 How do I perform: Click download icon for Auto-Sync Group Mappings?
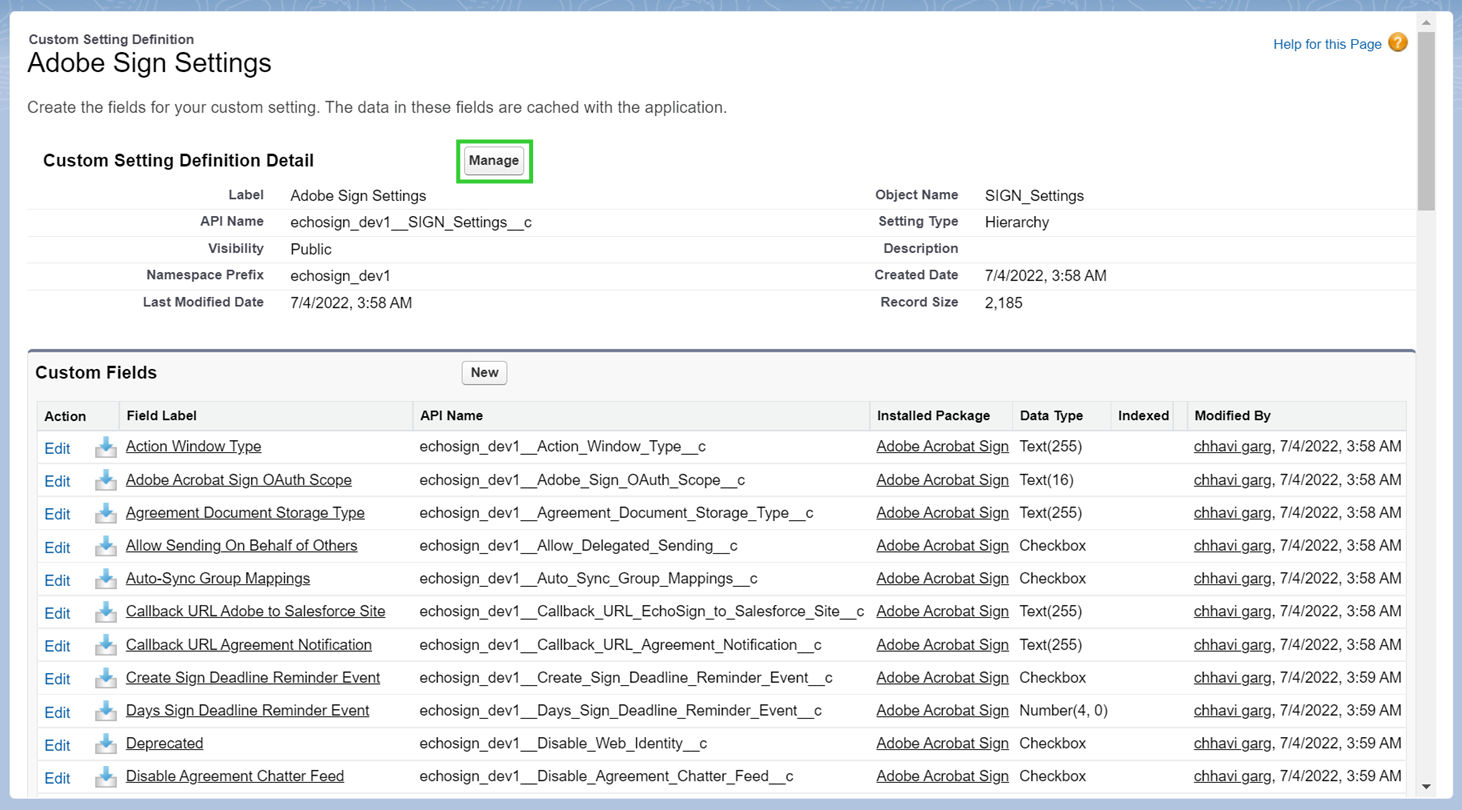point(105,579)
